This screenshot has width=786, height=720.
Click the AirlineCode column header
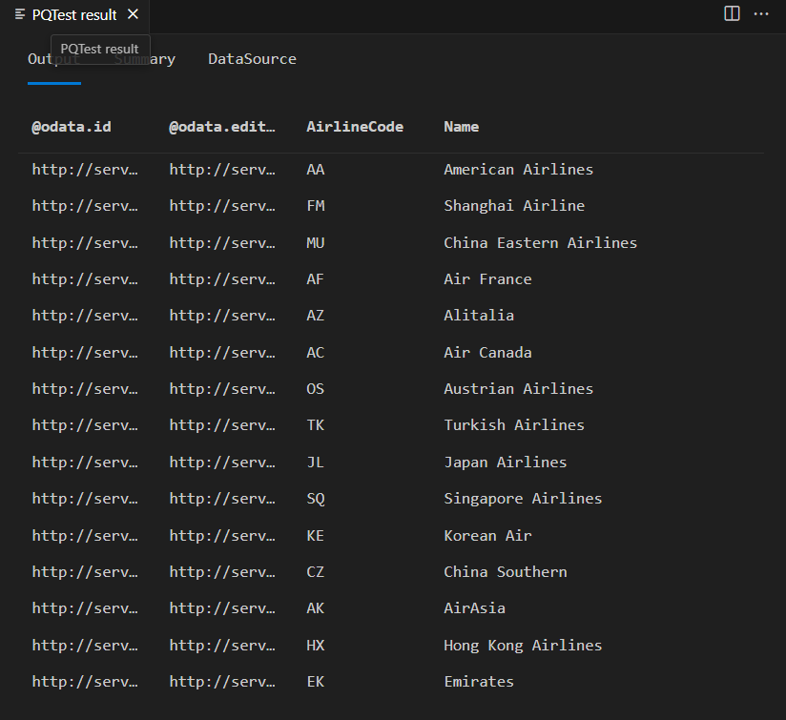(354, 127)
